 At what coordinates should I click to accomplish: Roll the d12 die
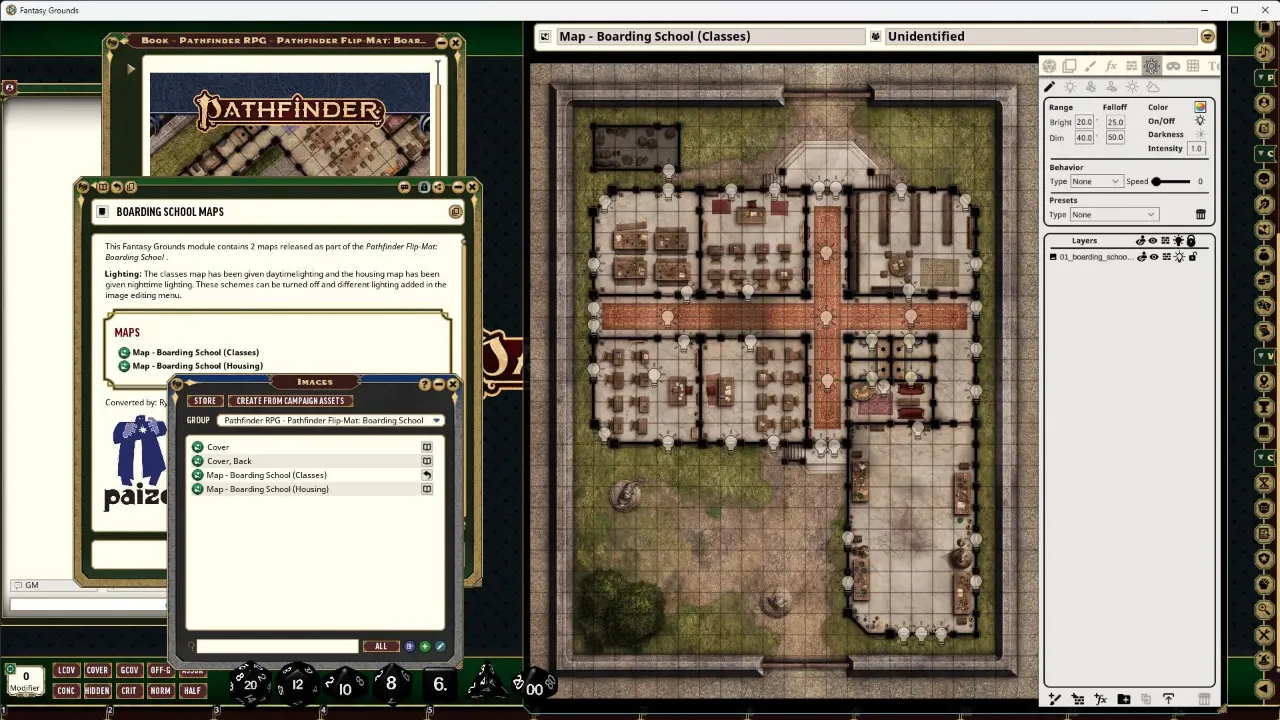coord(297,683)
